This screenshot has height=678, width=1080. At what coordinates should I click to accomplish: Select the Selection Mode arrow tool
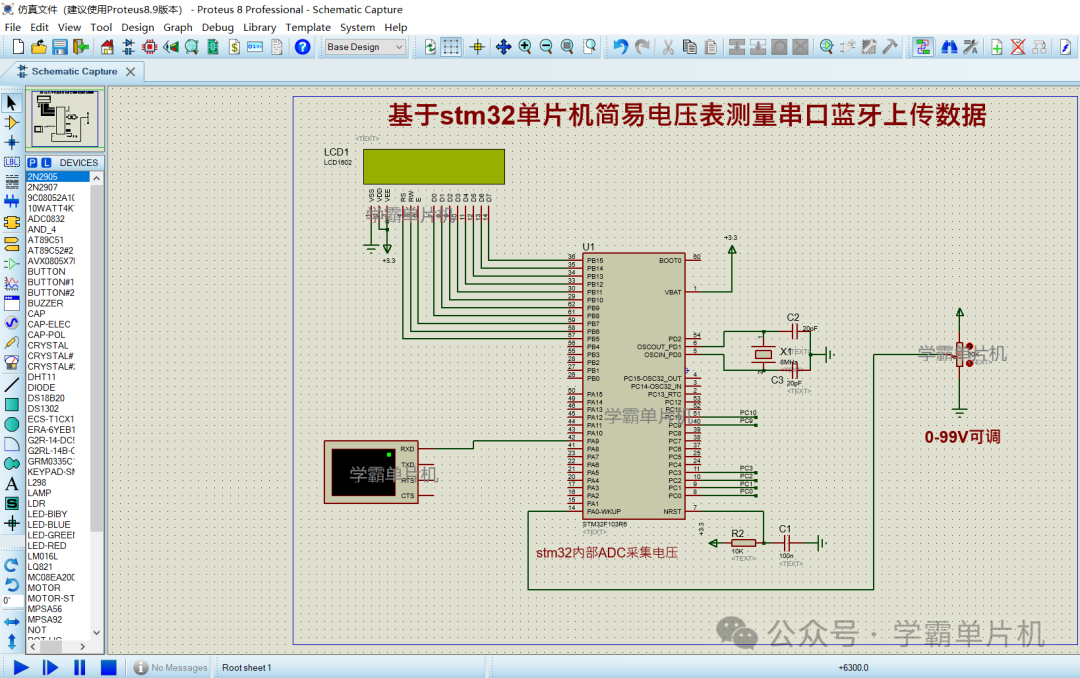(12, 103)
